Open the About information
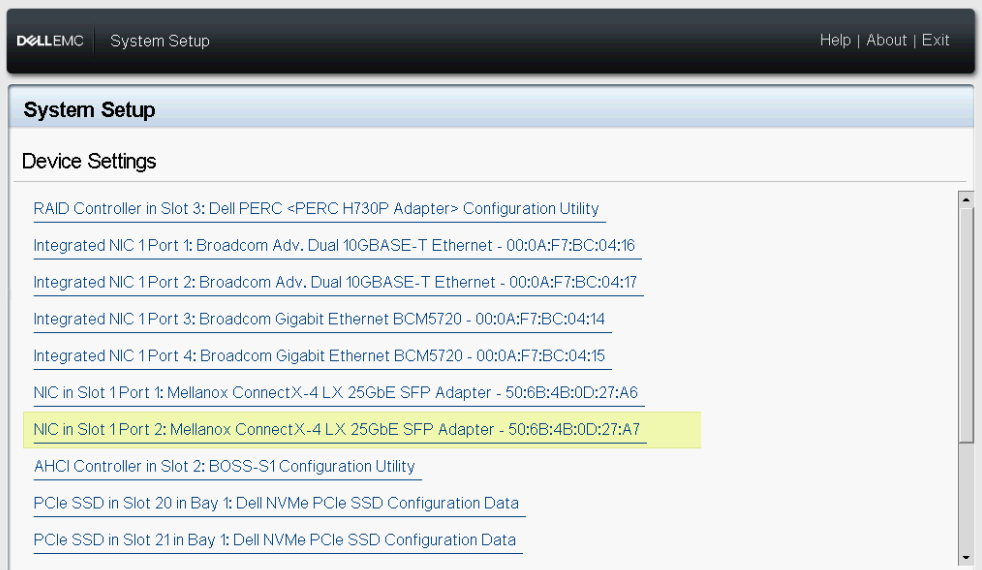Viewport: 982px width, 570px height. click(886, 40)
